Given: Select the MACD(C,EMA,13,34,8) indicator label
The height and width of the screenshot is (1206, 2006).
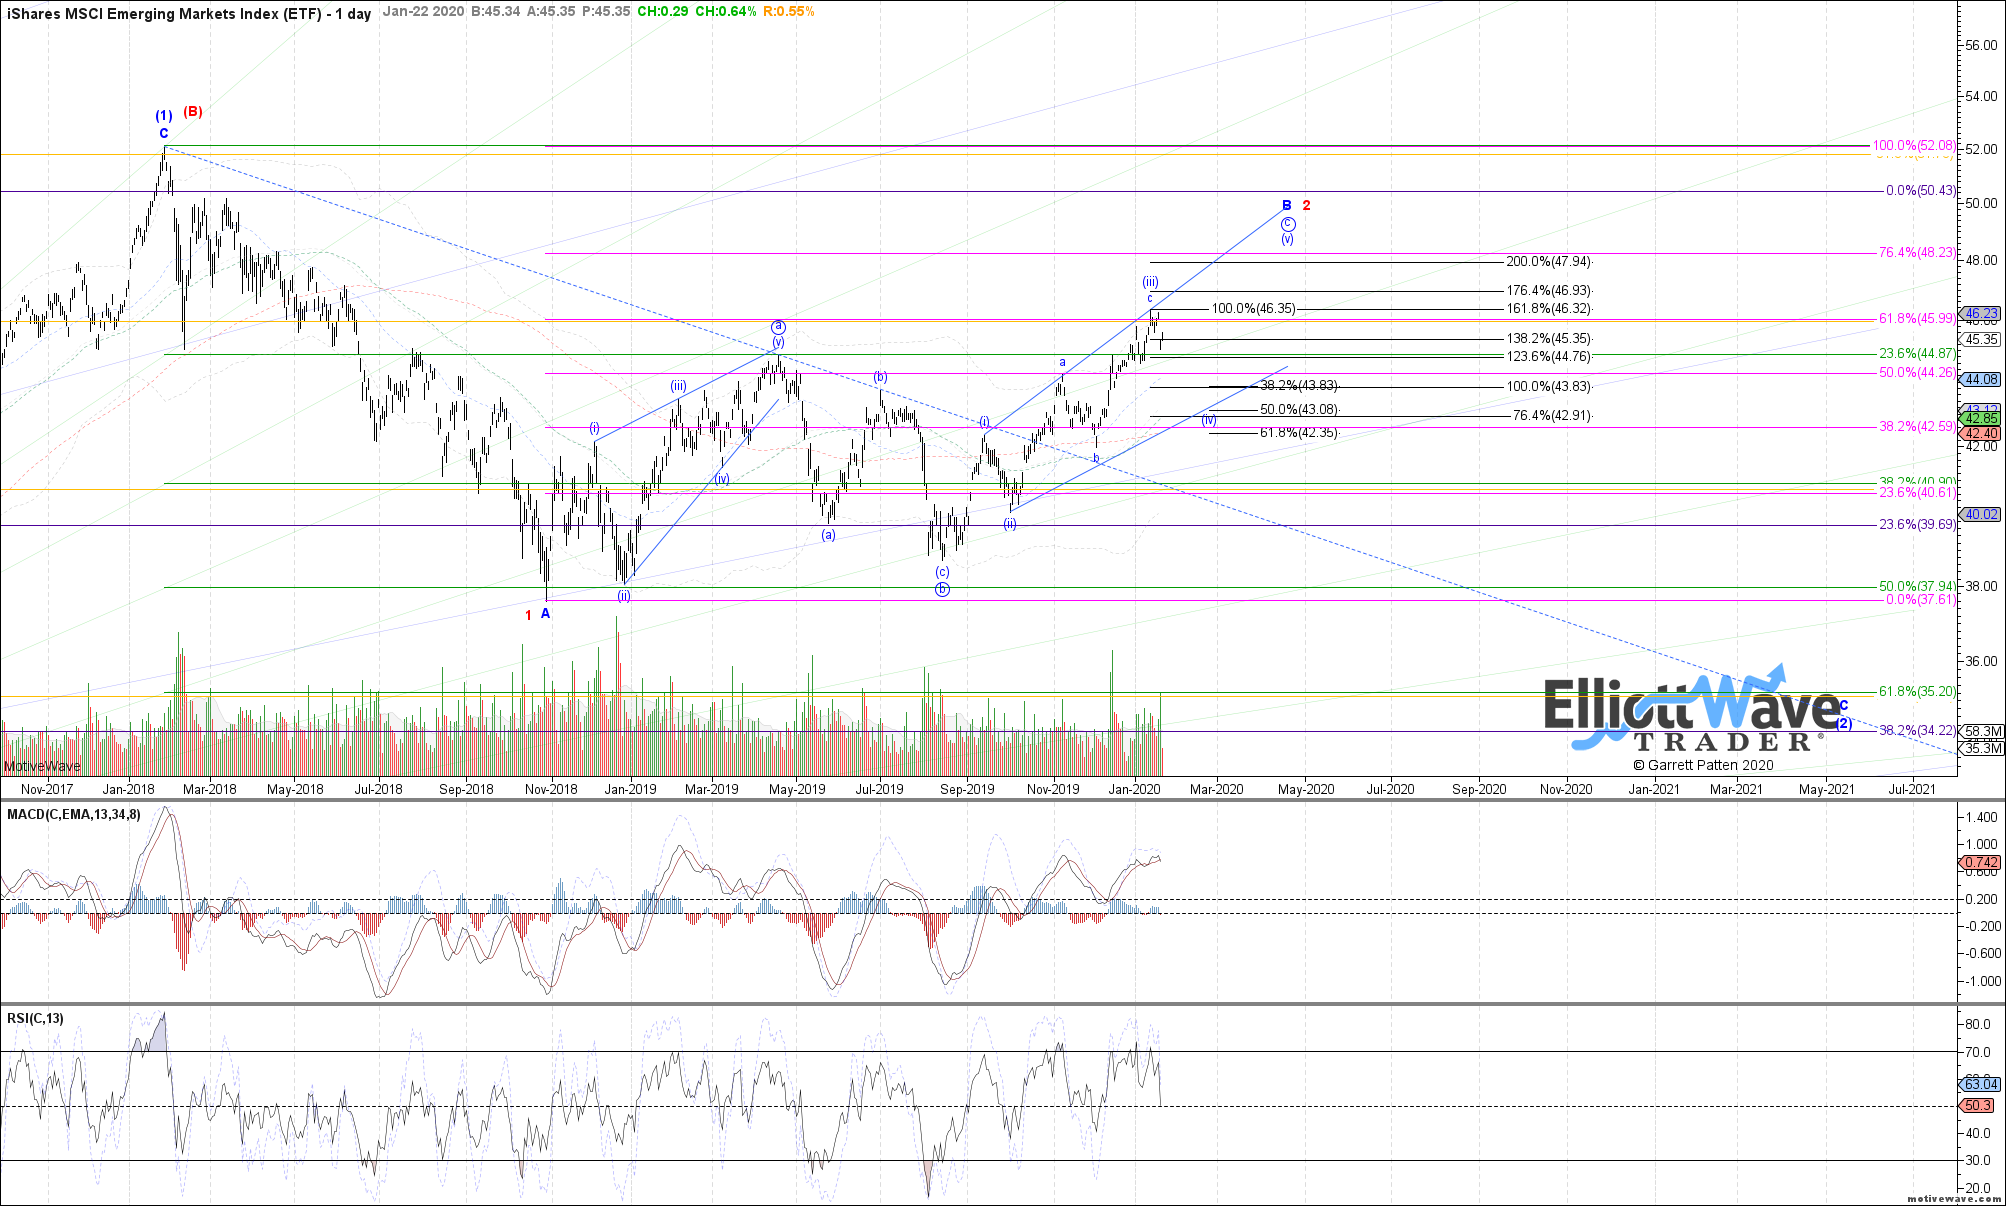Looking at the screenshot, I should pyautogui.click(x=74, y=814).
